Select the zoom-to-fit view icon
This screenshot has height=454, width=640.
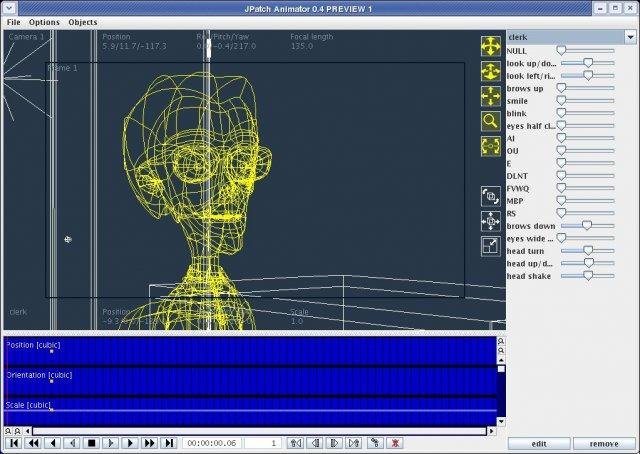(x=491, y=146)
